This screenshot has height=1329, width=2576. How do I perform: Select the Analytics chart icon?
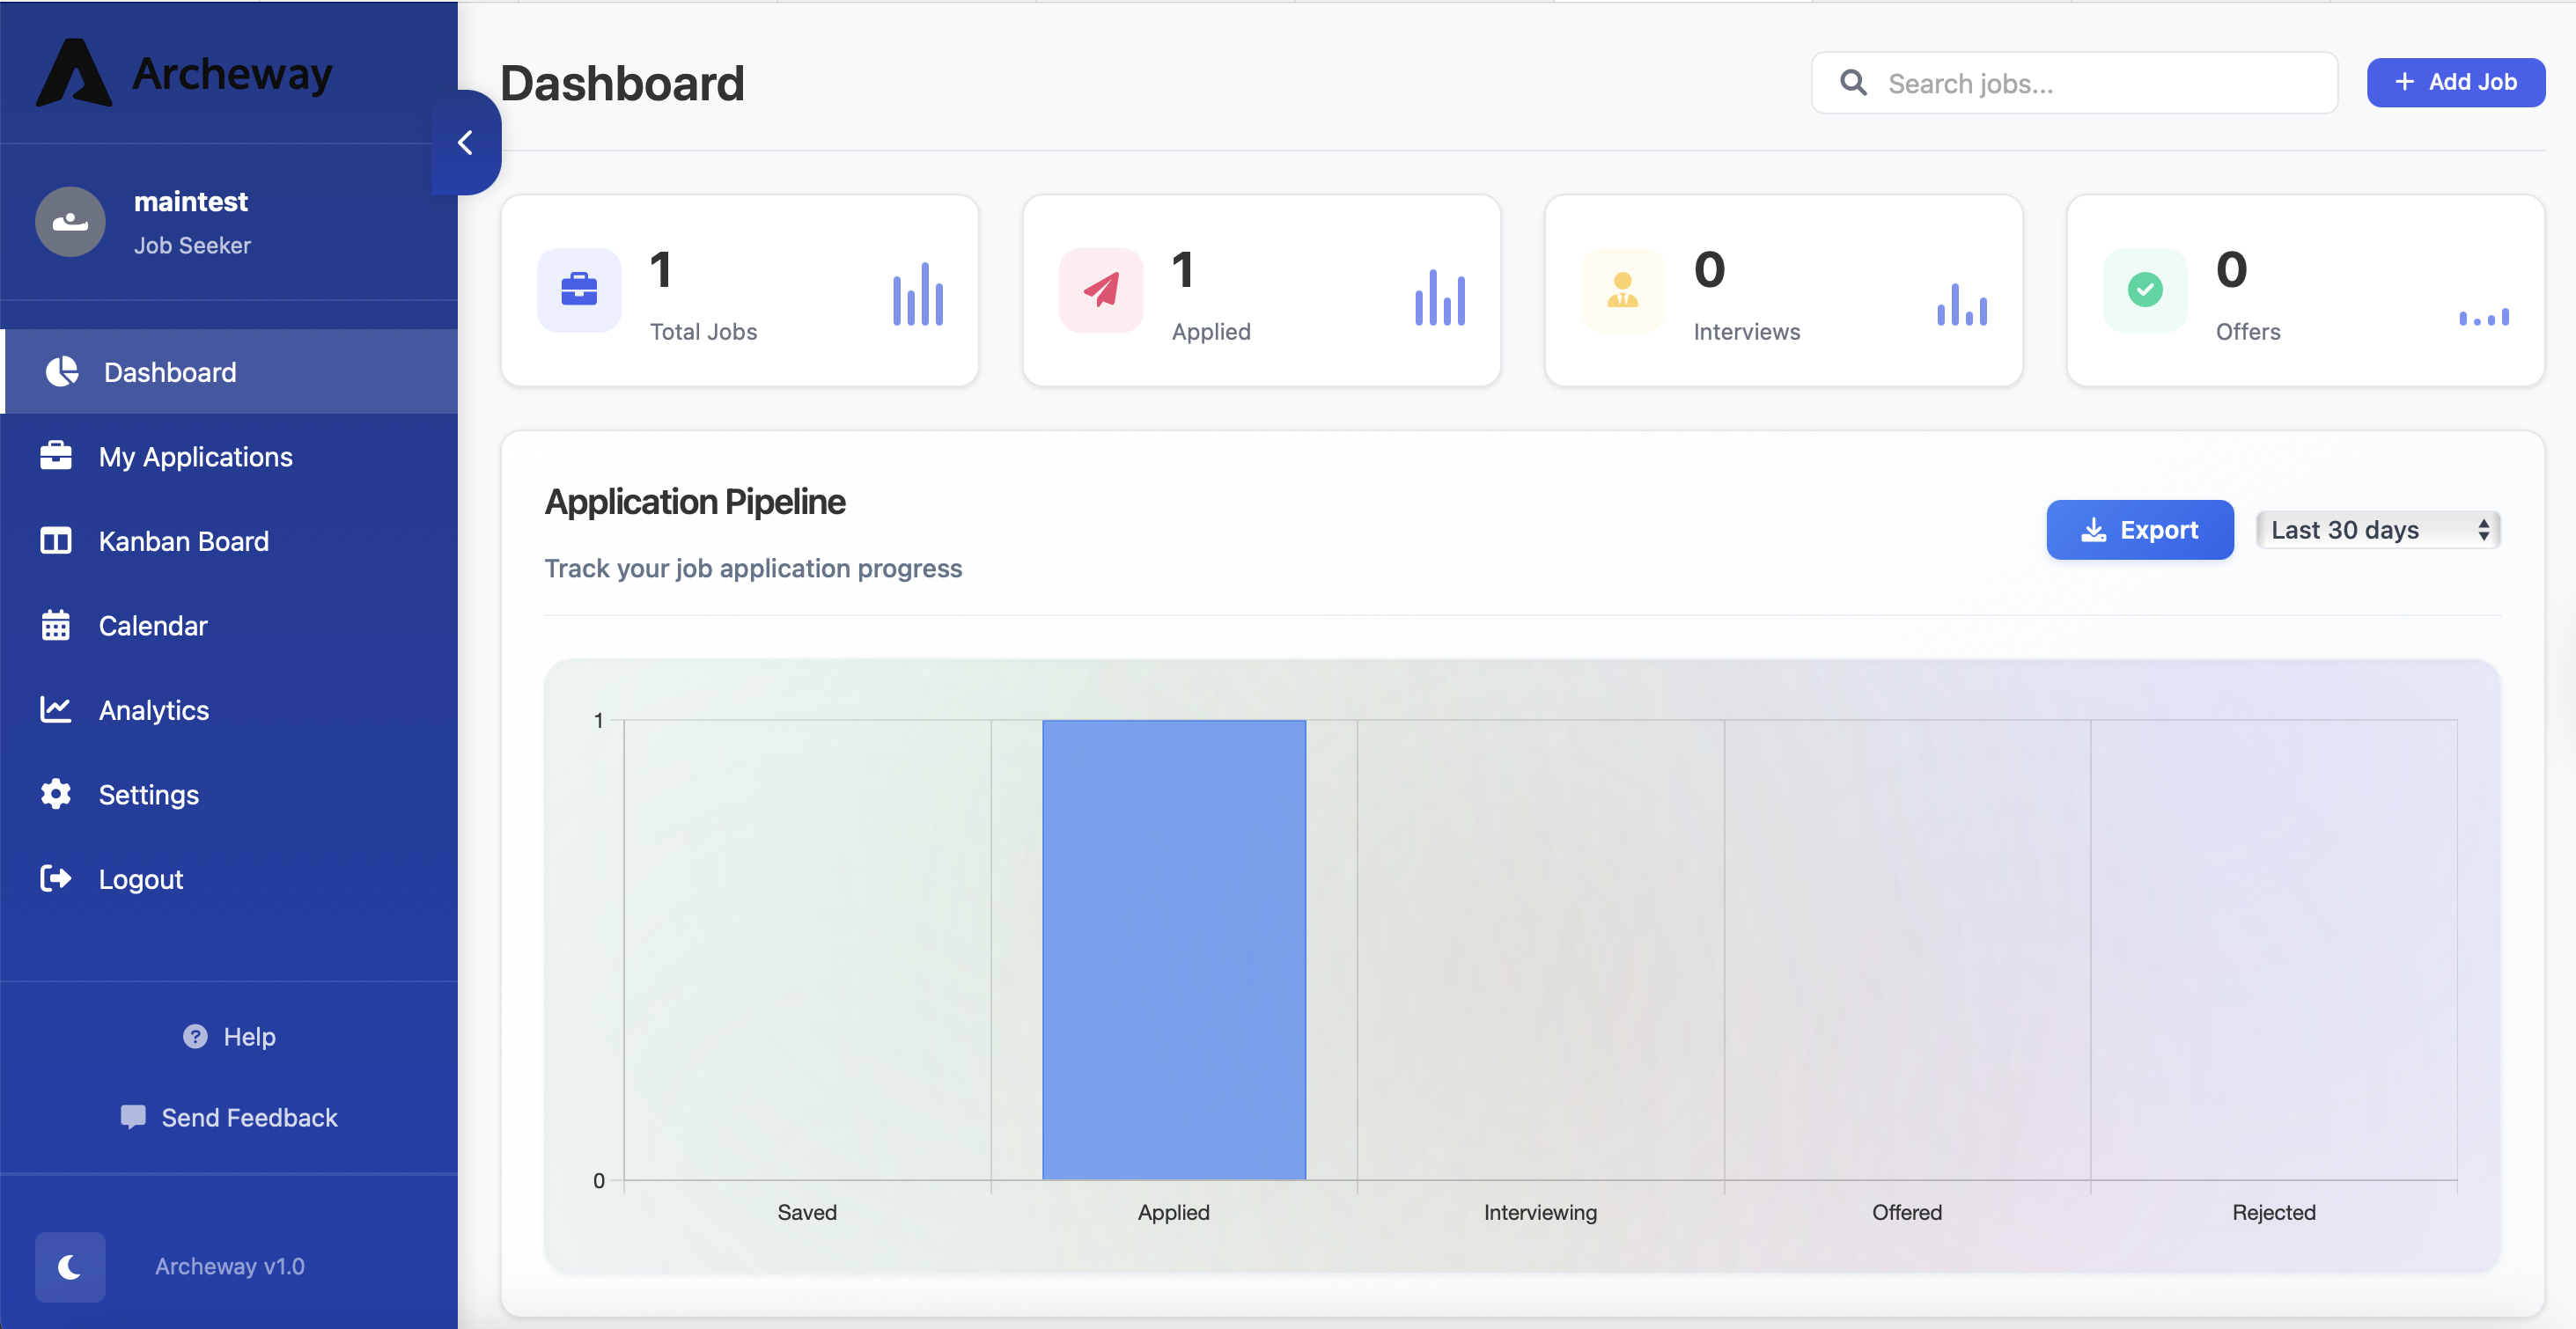56,709
